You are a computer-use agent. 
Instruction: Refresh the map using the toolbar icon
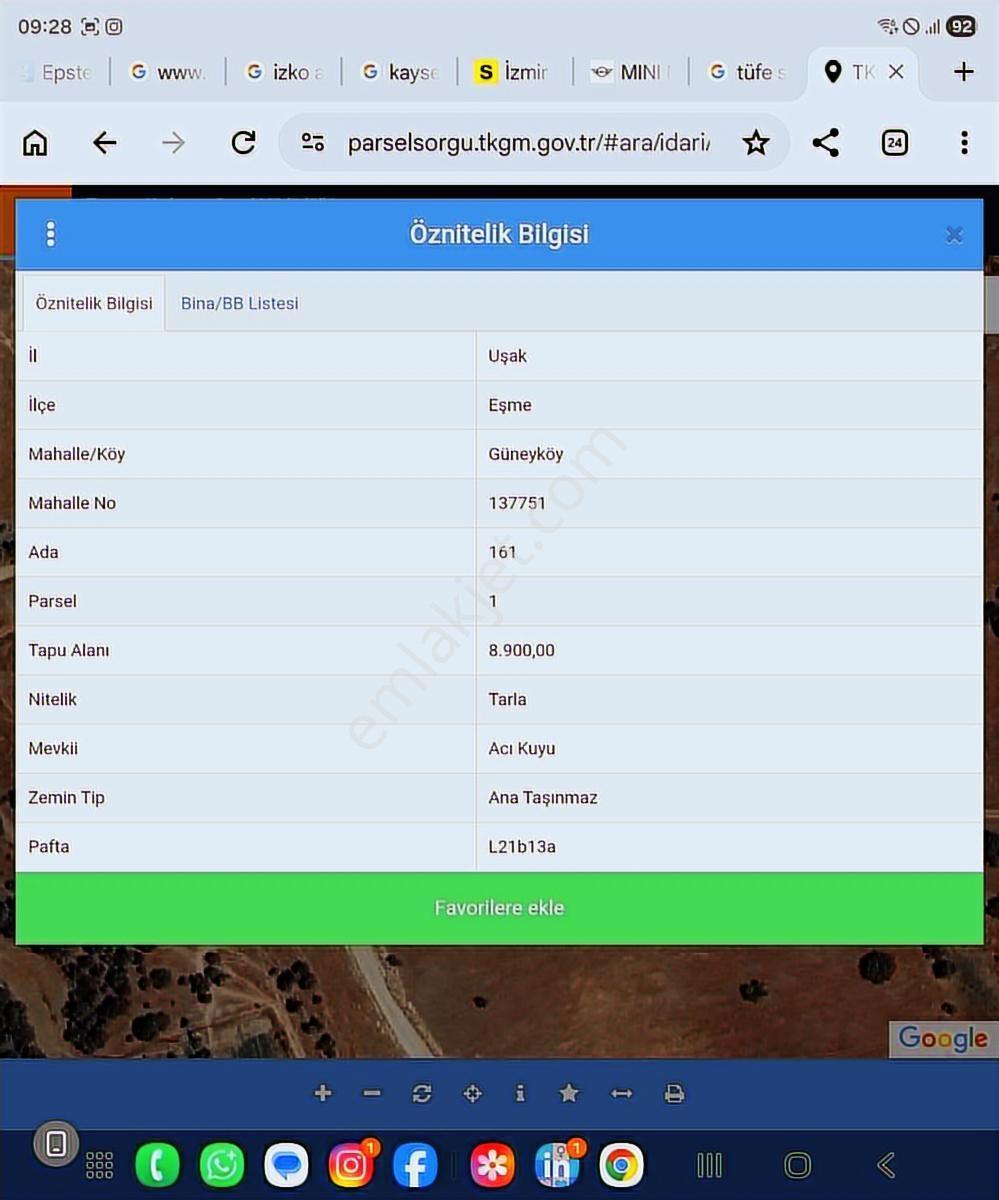(422, 1093)
